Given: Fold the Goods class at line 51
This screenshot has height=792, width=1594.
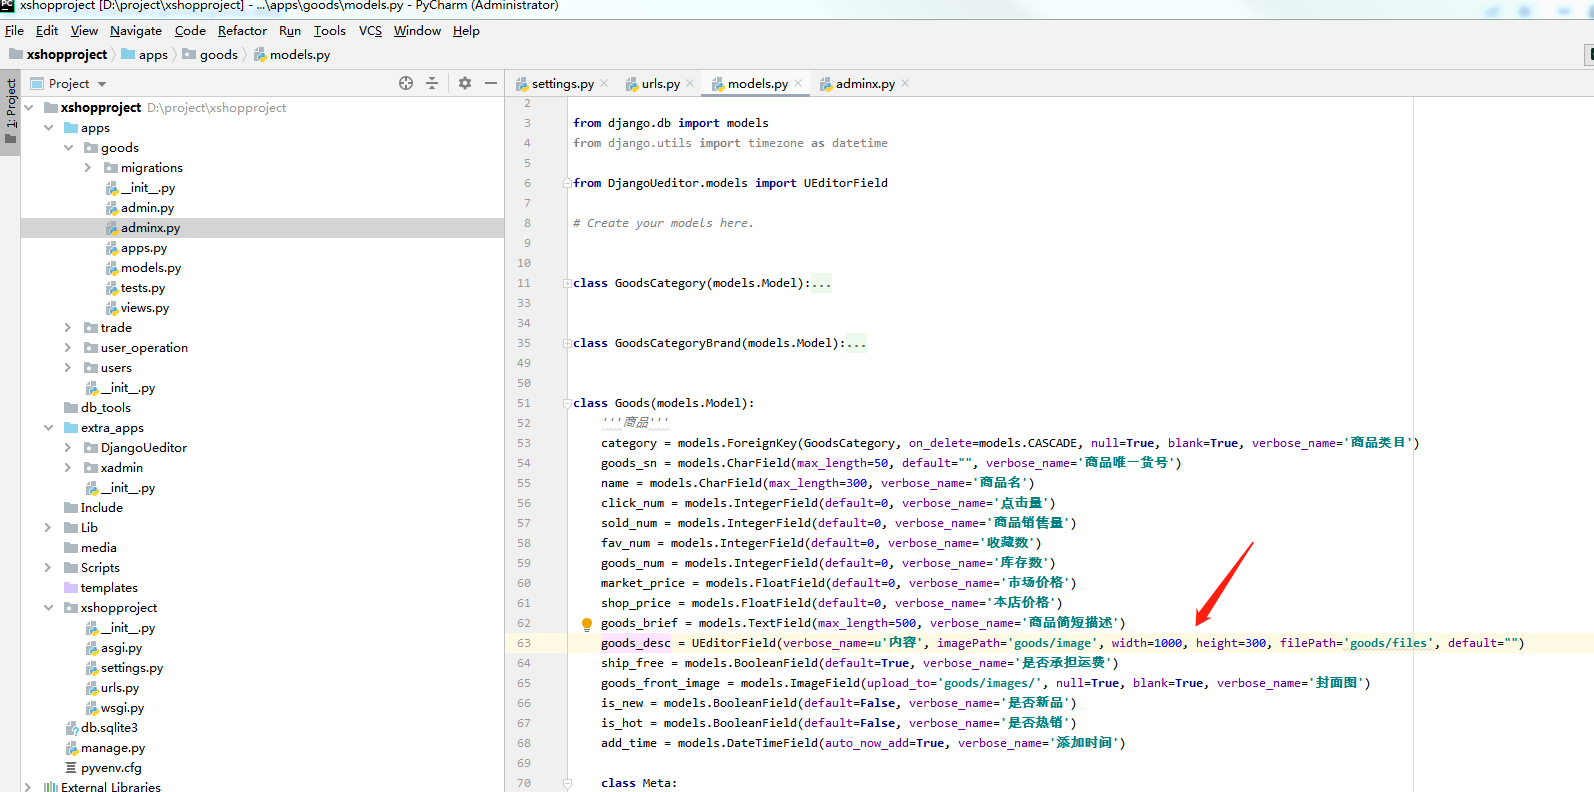Looking at the screenshot, I should tap(567, 404).
